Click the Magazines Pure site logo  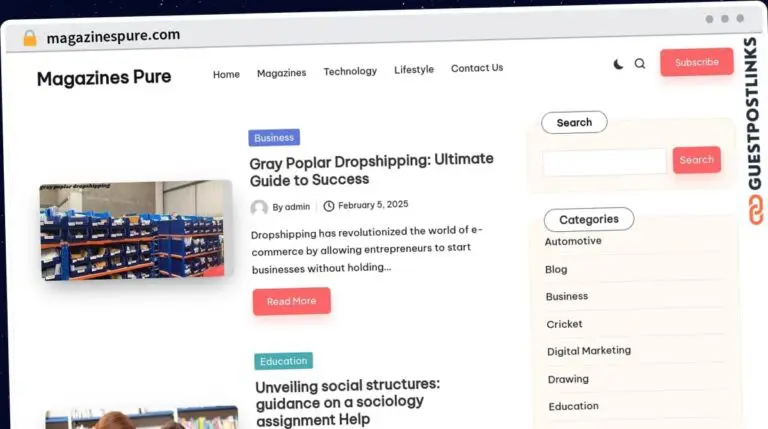click(104, 77)
